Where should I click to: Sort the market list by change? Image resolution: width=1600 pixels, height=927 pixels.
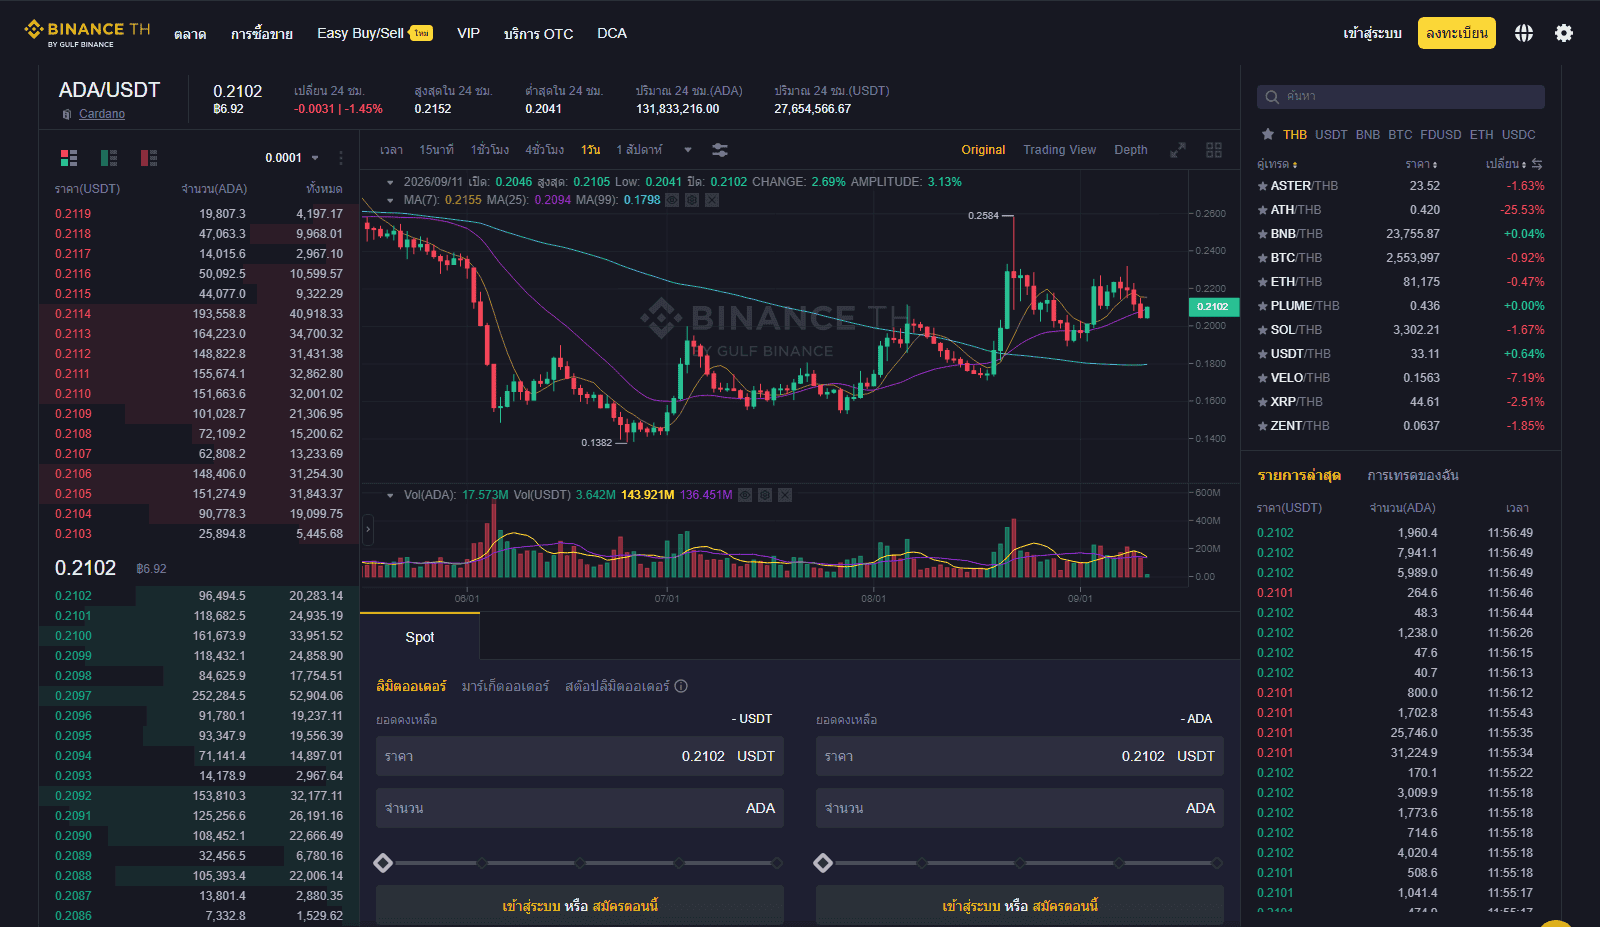point(1506,164)
